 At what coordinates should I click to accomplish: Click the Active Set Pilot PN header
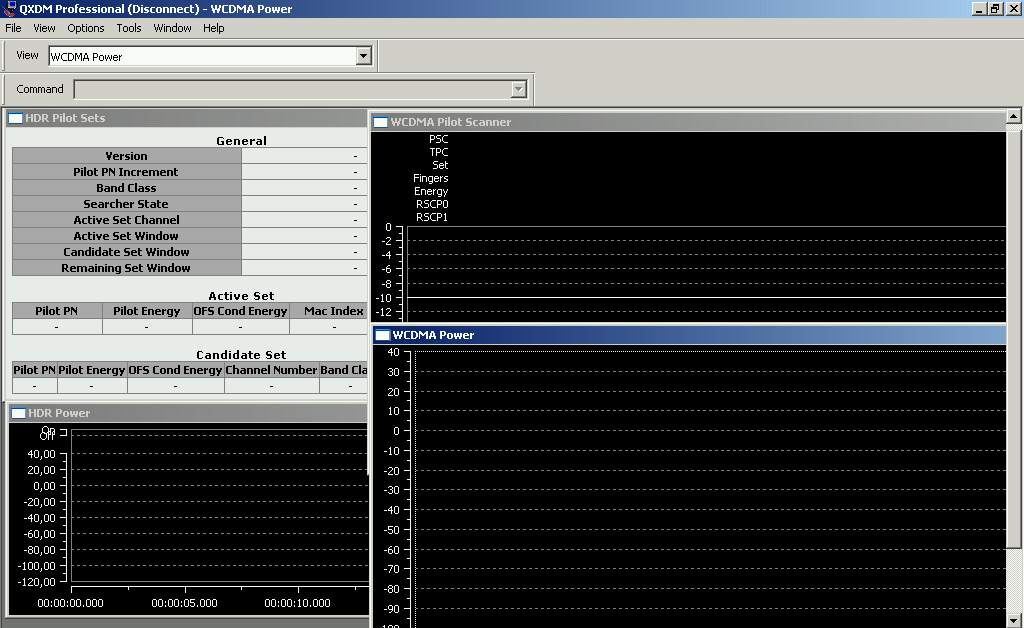point(57,311)
